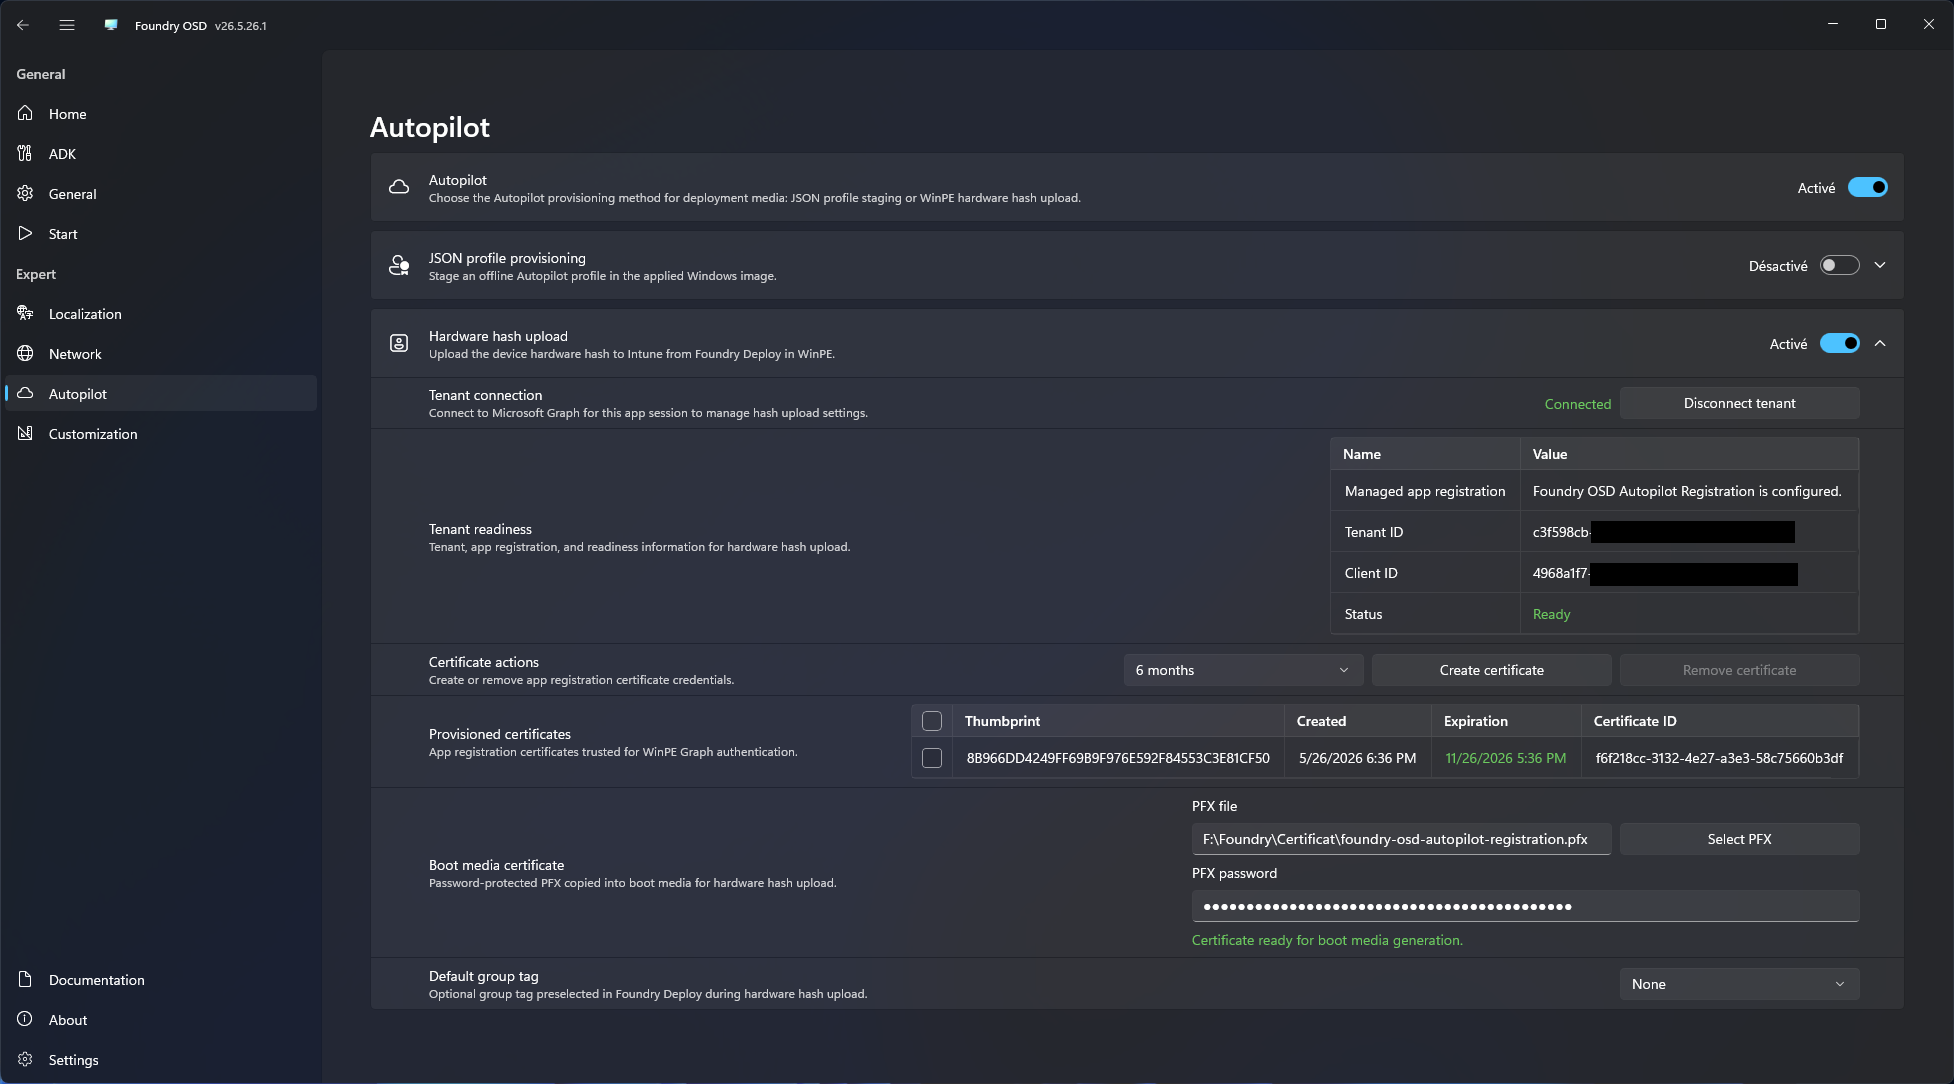Click the PFX file path field
Viewport: 1954px width, 1084px height.
click(1401, 839)
